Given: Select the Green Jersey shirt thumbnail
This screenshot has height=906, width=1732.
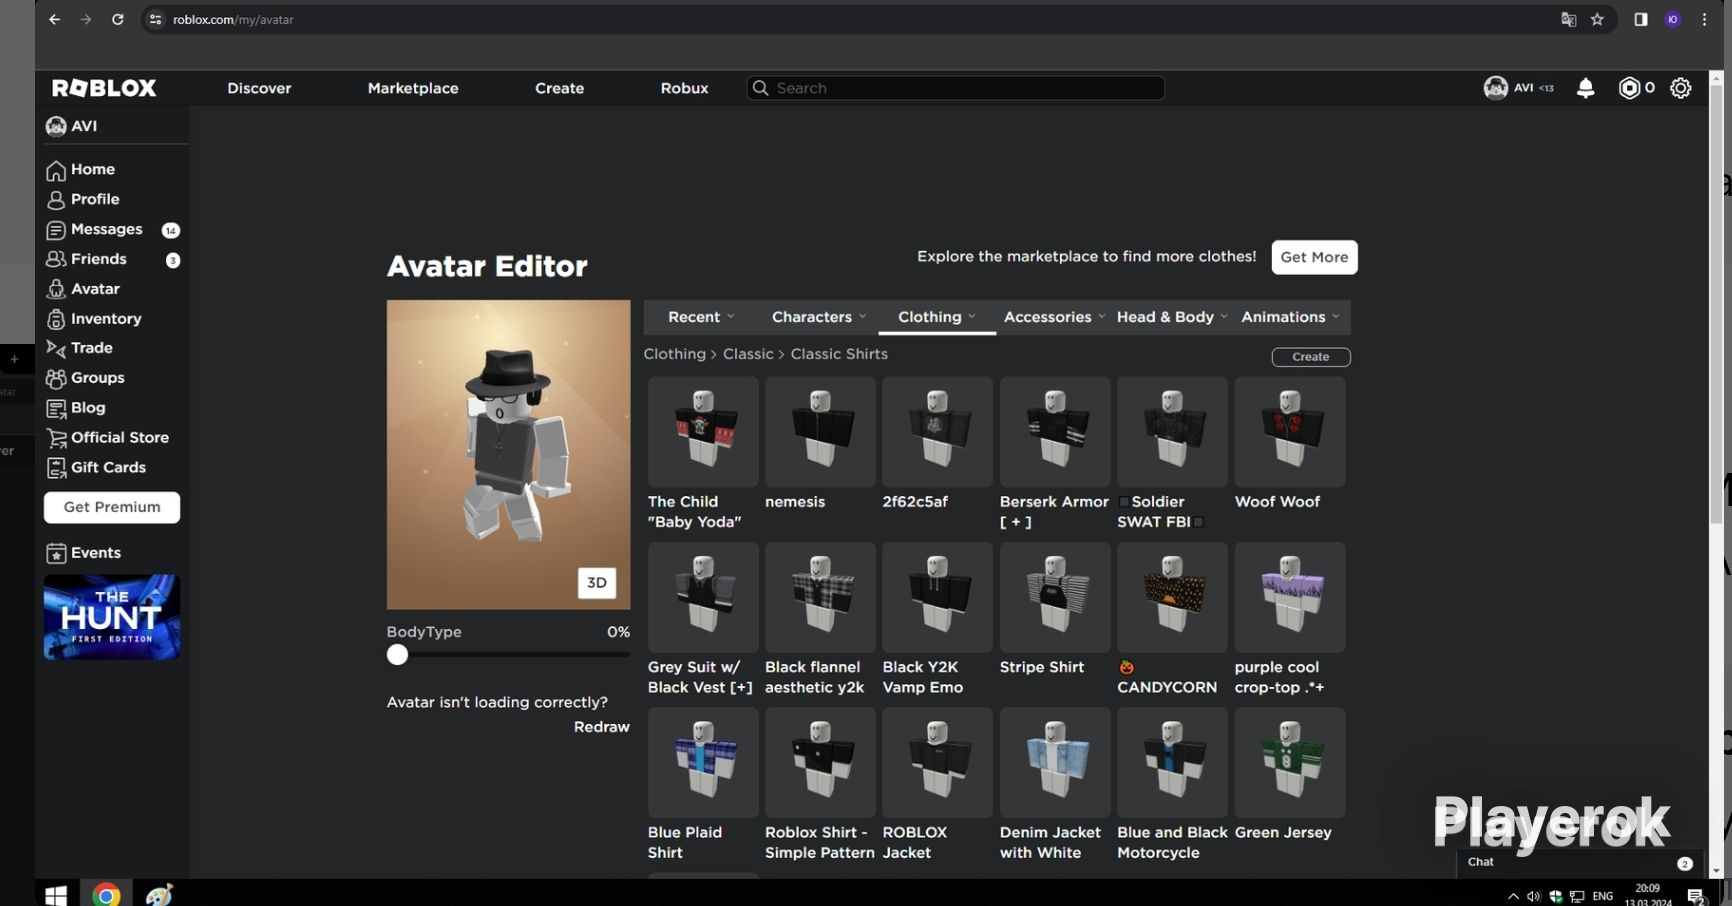Looking at the screenshot, I should click(1290, 763).
